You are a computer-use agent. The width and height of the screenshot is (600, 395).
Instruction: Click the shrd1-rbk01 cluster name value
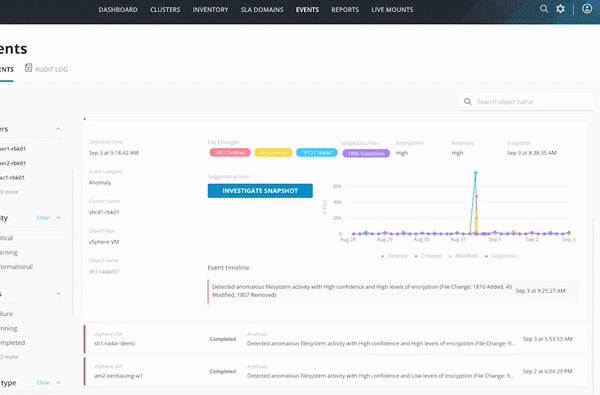pos(104,212)
